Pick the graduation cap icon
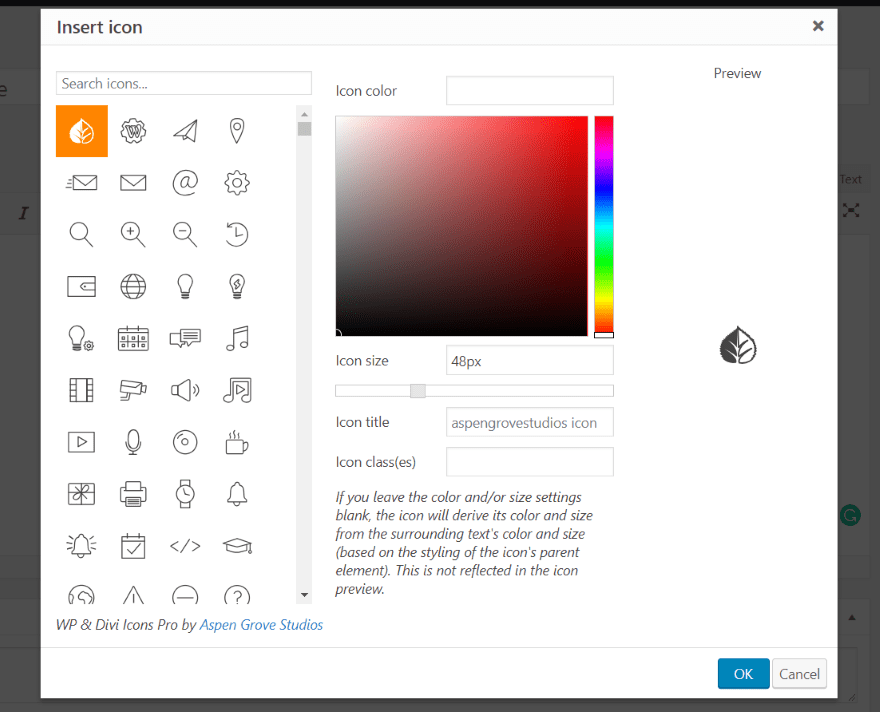Viewport: 880px width, 712px height. click(237, 545)
